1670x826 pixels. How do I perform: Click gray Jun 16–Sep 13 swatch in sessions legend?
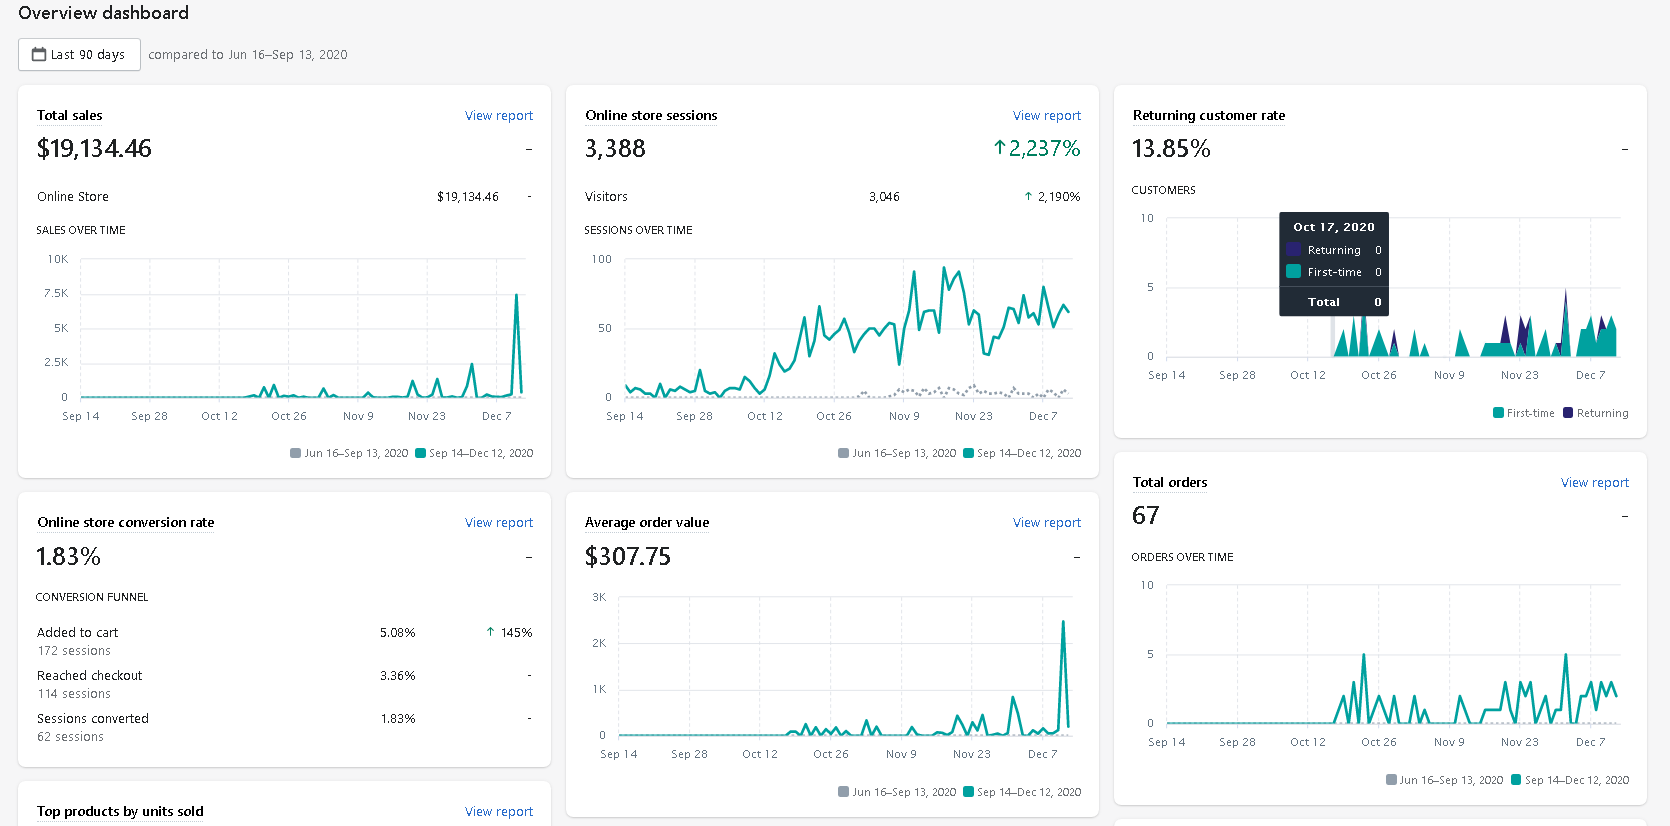pyautogui.click(x=844, y=453)
